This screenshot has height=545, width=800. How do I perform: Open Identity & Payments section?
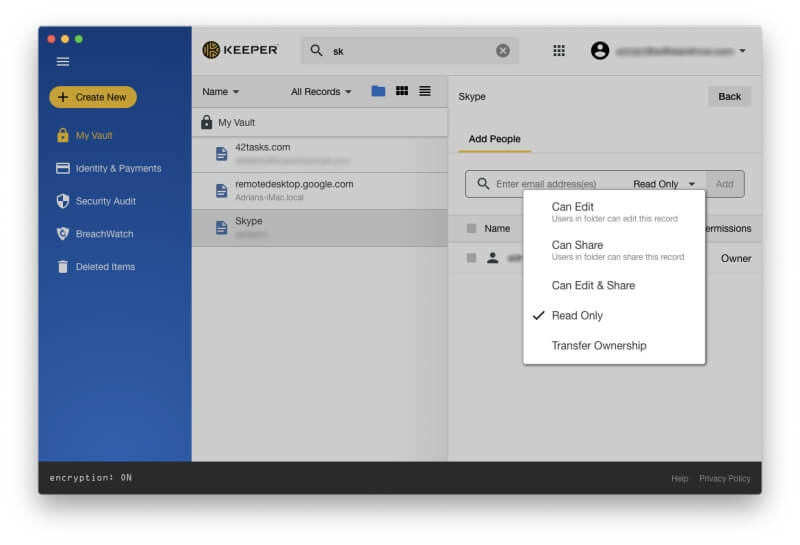109,168
